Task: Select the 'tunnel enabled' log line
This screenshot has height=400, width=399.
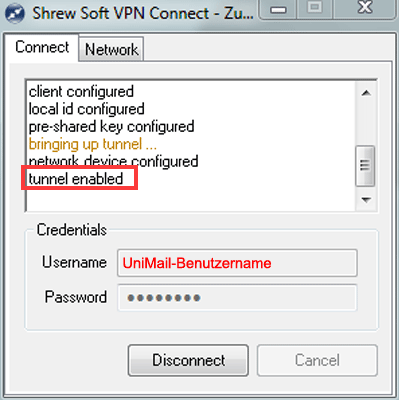Action: point(76,179)
